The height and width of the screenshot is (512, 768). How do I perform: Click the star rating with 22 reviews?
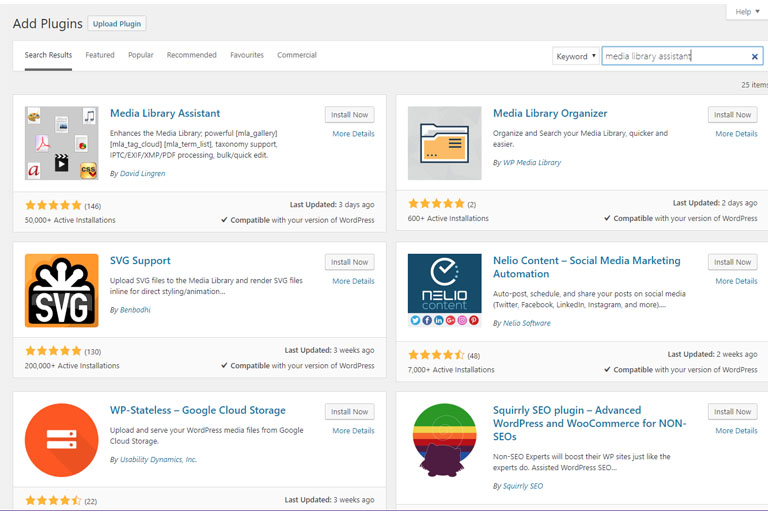pyautogui.click(x=53, y=500)
